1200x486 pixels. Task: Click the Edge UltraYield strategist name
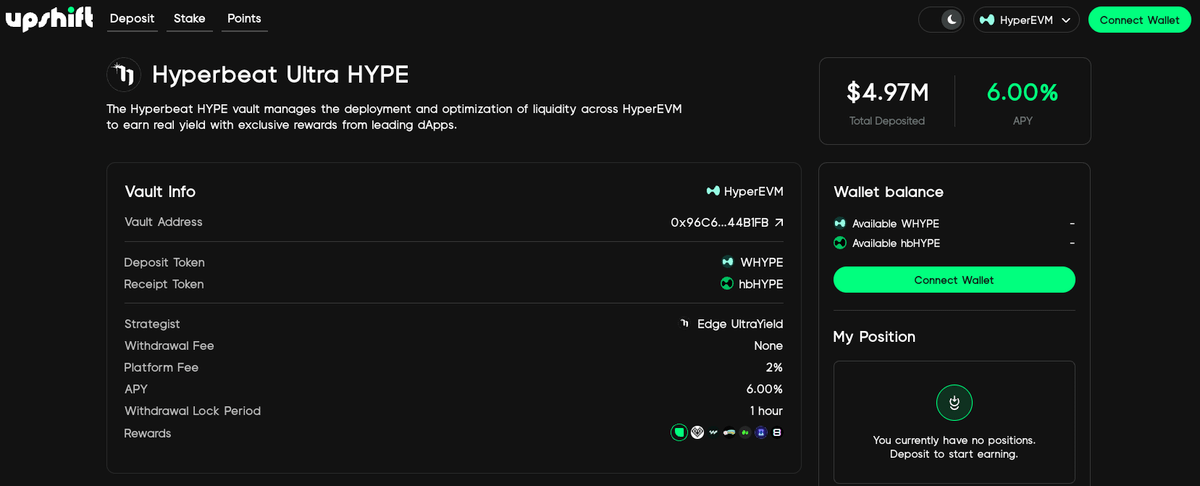740,324
